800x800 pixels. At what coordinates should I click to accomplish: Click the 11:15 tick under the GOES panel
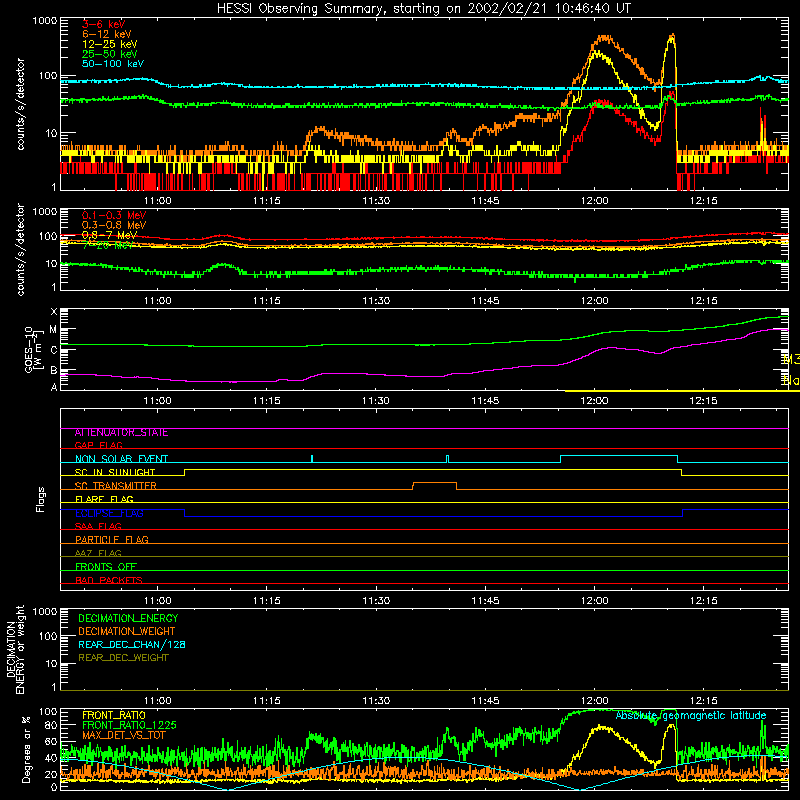point(267,401)
